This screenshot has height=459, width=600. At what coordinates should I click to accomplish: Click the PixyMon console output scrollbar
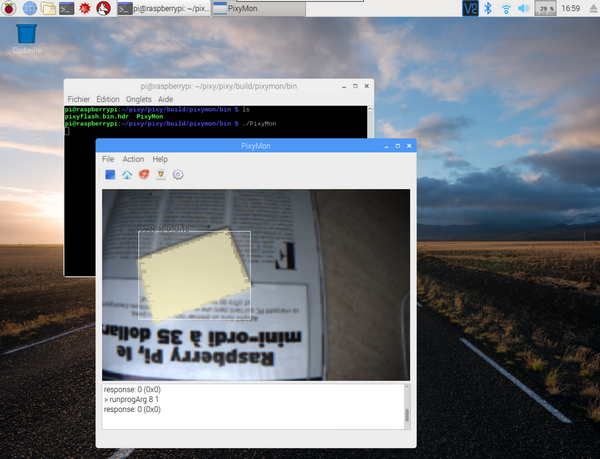407,407
